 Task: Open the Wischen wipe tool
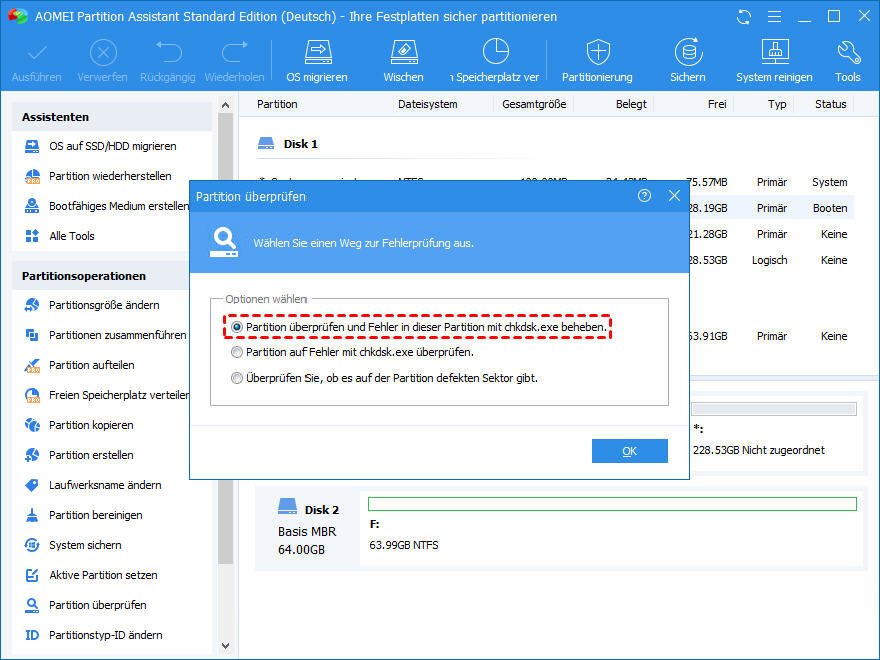pos(403,61)
